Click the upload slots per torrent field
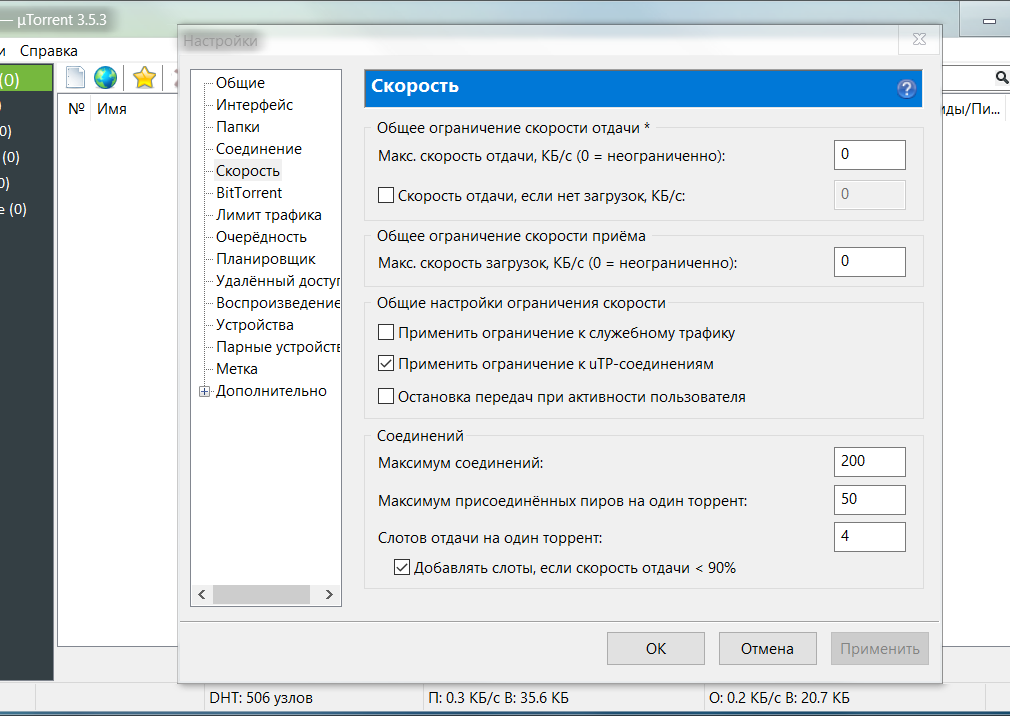Viewport: 1010px width, 716px height. click(870, 537)
